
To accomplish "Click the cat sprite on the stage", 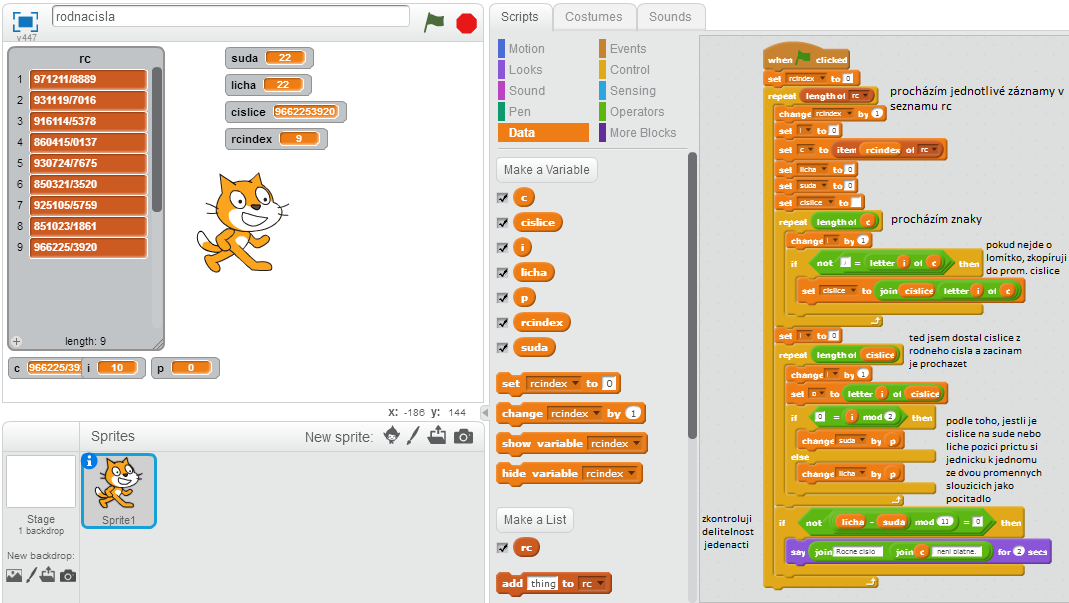I will [x=241, y=222].
